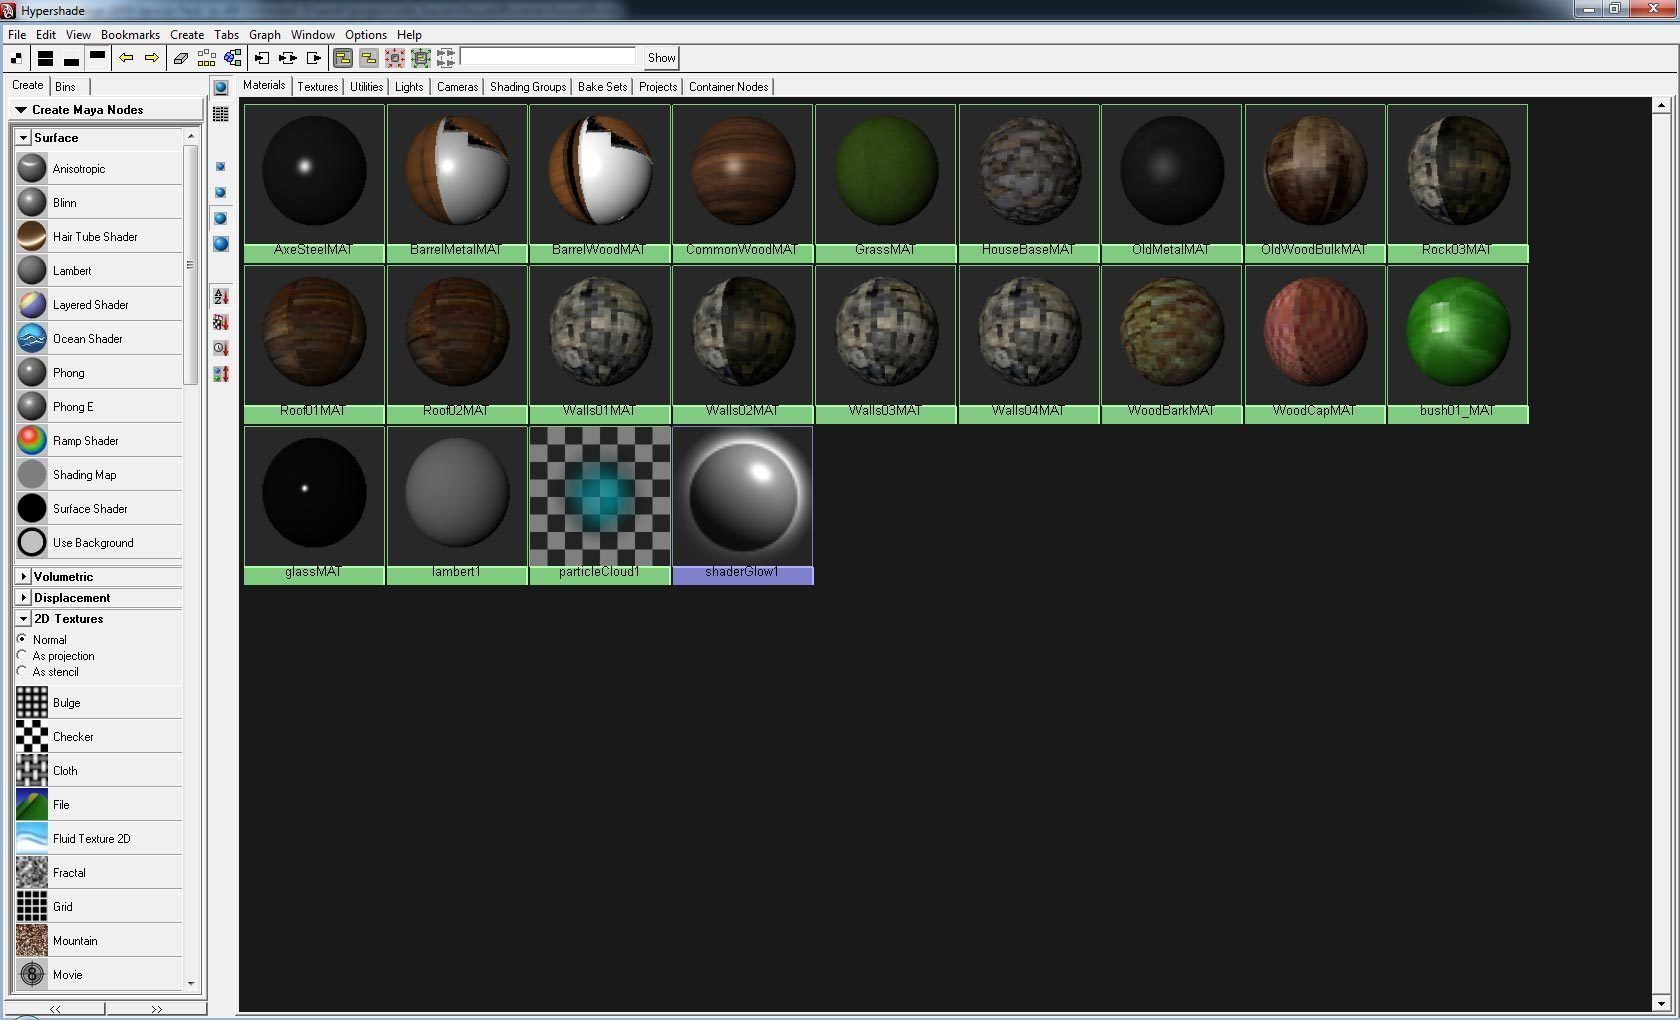
Task: Create a Ramp Shader node
Action: (99, 441)
